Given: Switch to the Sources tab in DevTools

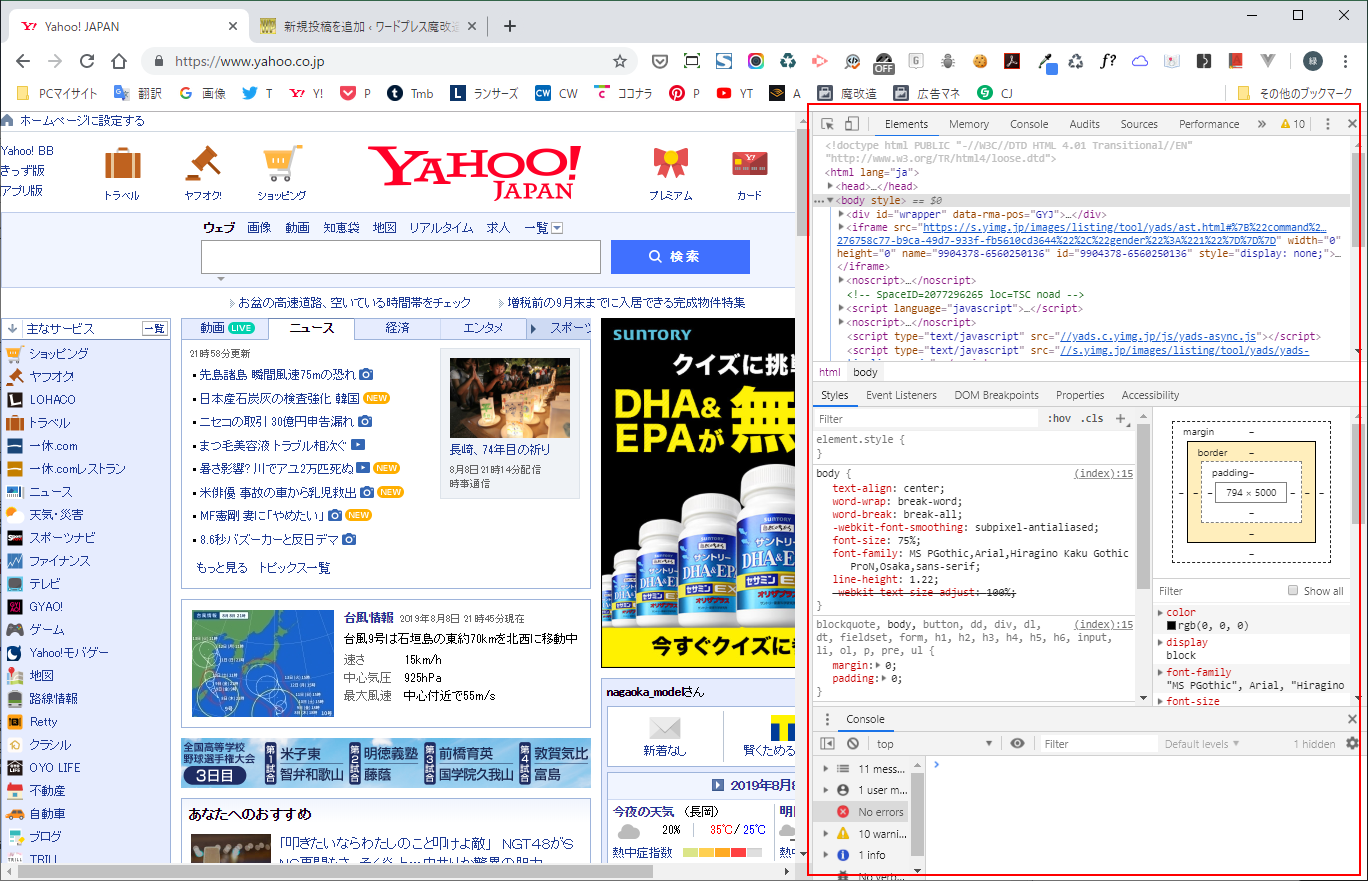Looking at the screenshot, I should click(1138, 124).
